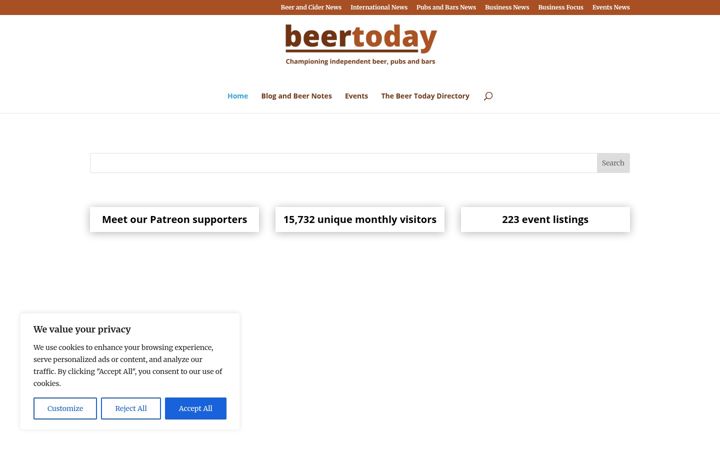Click 15,732 unique monthly visitors card
Viewport: 720px width, 450px height.
[x=360, y=219]
